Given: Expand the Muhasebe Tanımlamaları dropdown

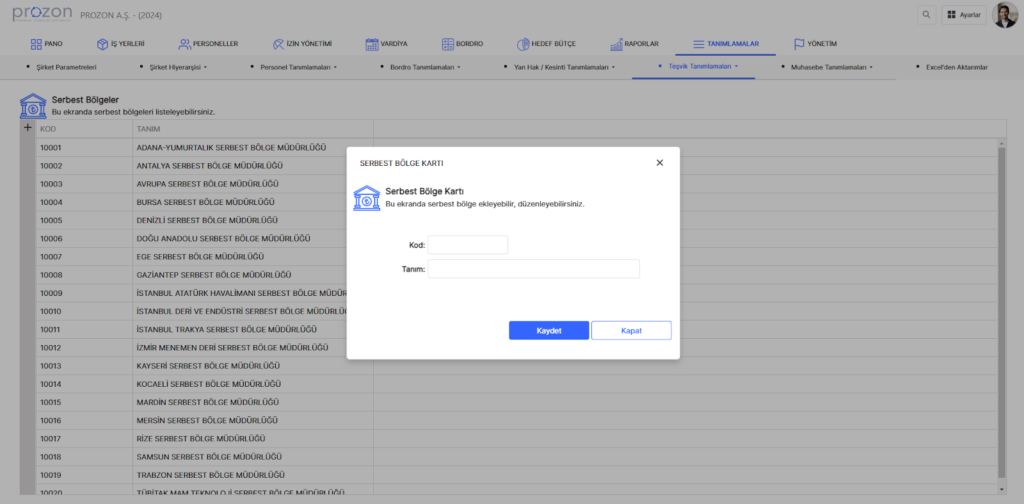Looking at the screenshot, I should 825,67.
